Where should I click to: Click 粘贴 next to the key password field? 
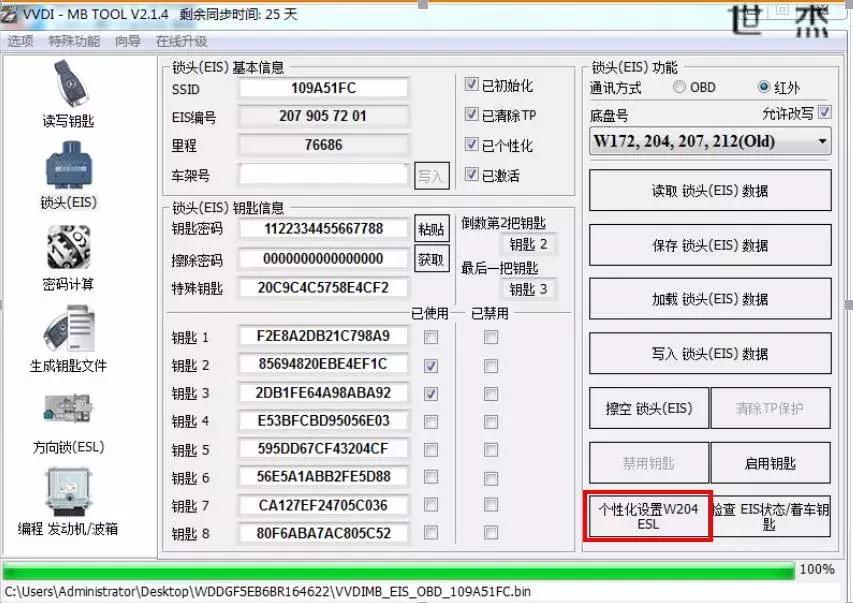(x=430, y=229)
